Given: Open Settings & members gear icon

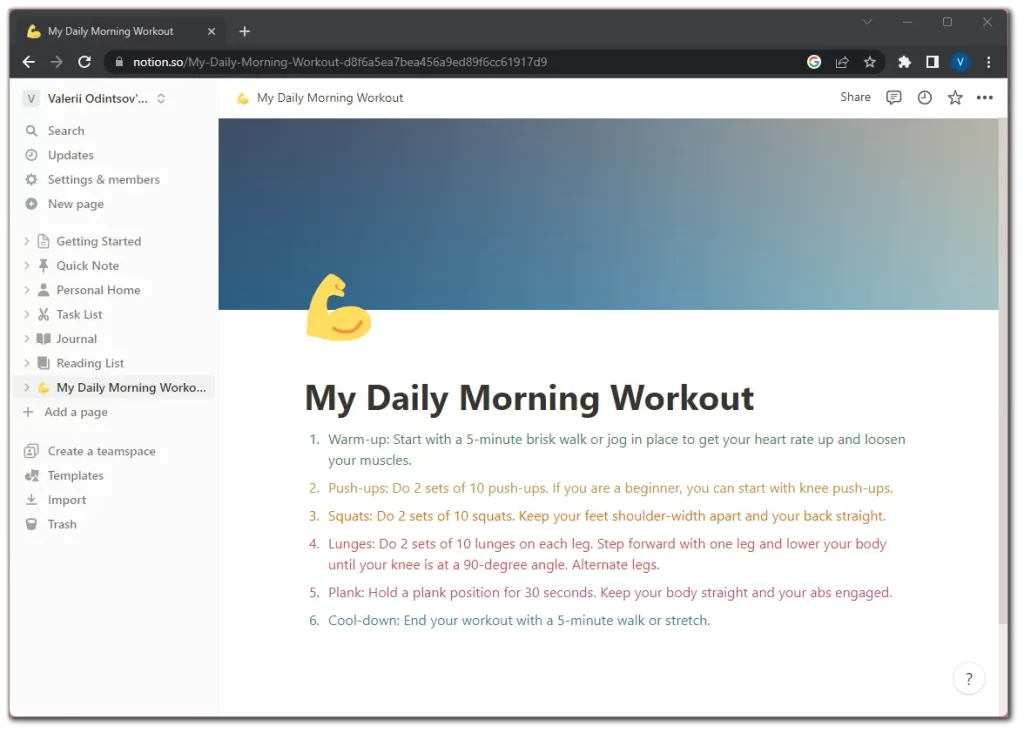Looking at the screenshot, I should pos(31,179).
